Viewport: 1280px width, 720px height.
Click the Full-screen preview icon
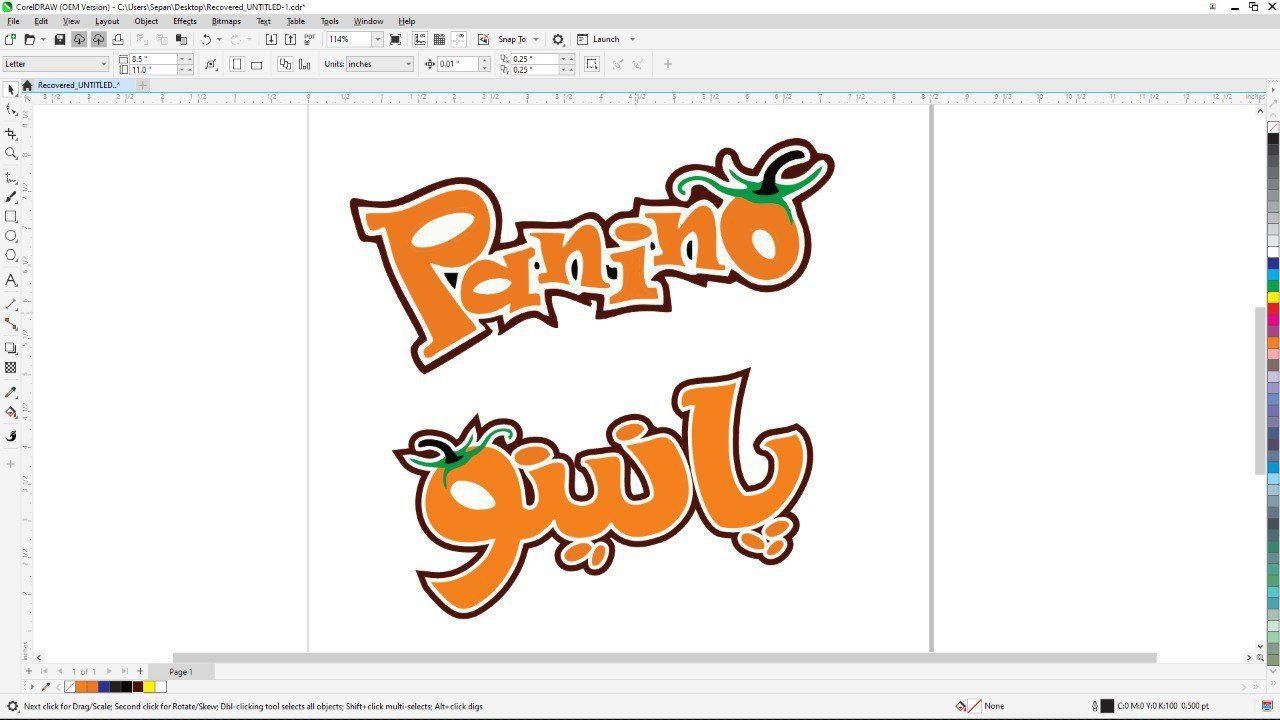click(x=396, y=39)
